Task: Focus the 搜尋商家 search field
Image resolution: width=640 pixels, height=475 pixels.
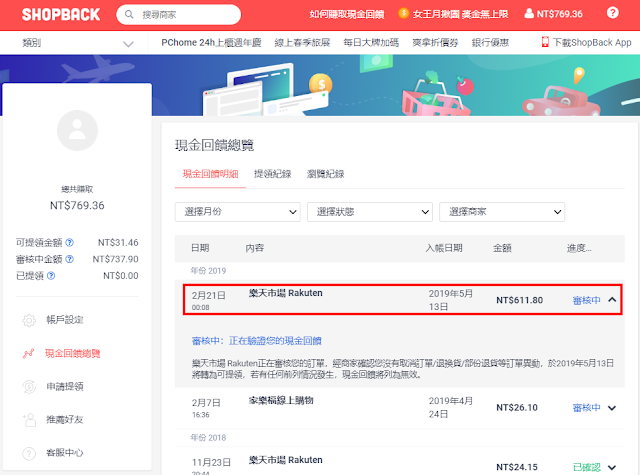Action: pyautogui.click(x=178, y=15)
